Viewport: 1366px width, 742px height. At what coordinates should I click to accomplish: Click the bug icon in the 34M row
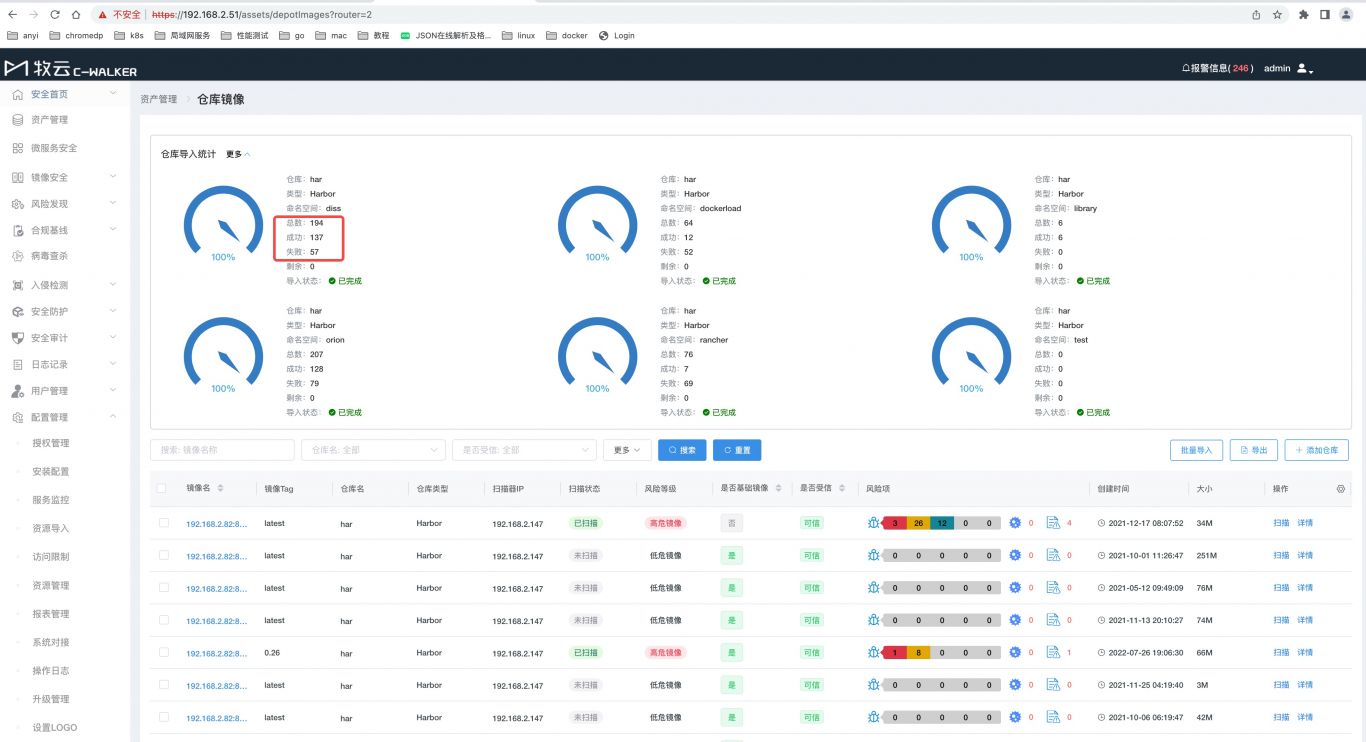pyautogui.click(x=873, y=523)
